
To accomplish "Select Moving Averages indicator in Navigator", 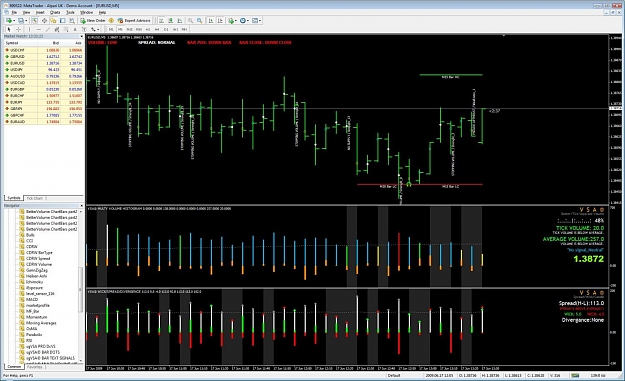I will pyautogui.click(x=41, y=323).
